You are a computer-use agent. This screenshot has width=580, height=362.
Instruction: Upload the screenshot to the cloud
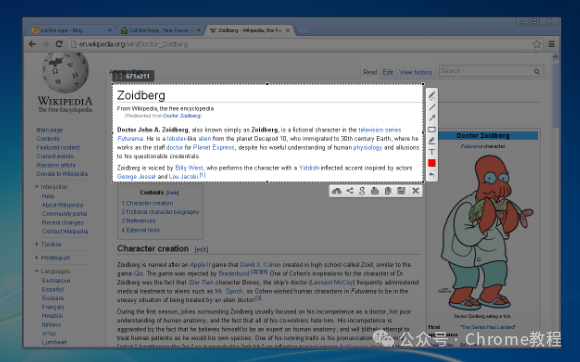point(336,191)
